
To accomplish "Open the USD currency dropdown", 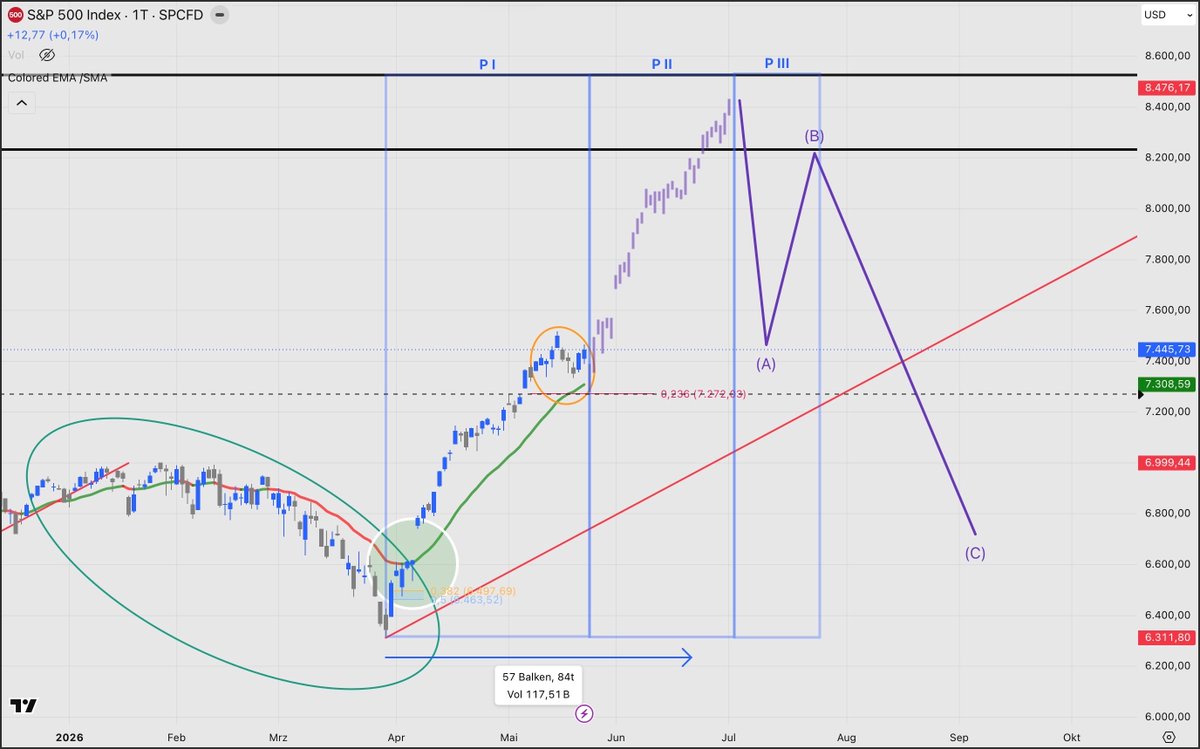I will (x=1167, y=15).
